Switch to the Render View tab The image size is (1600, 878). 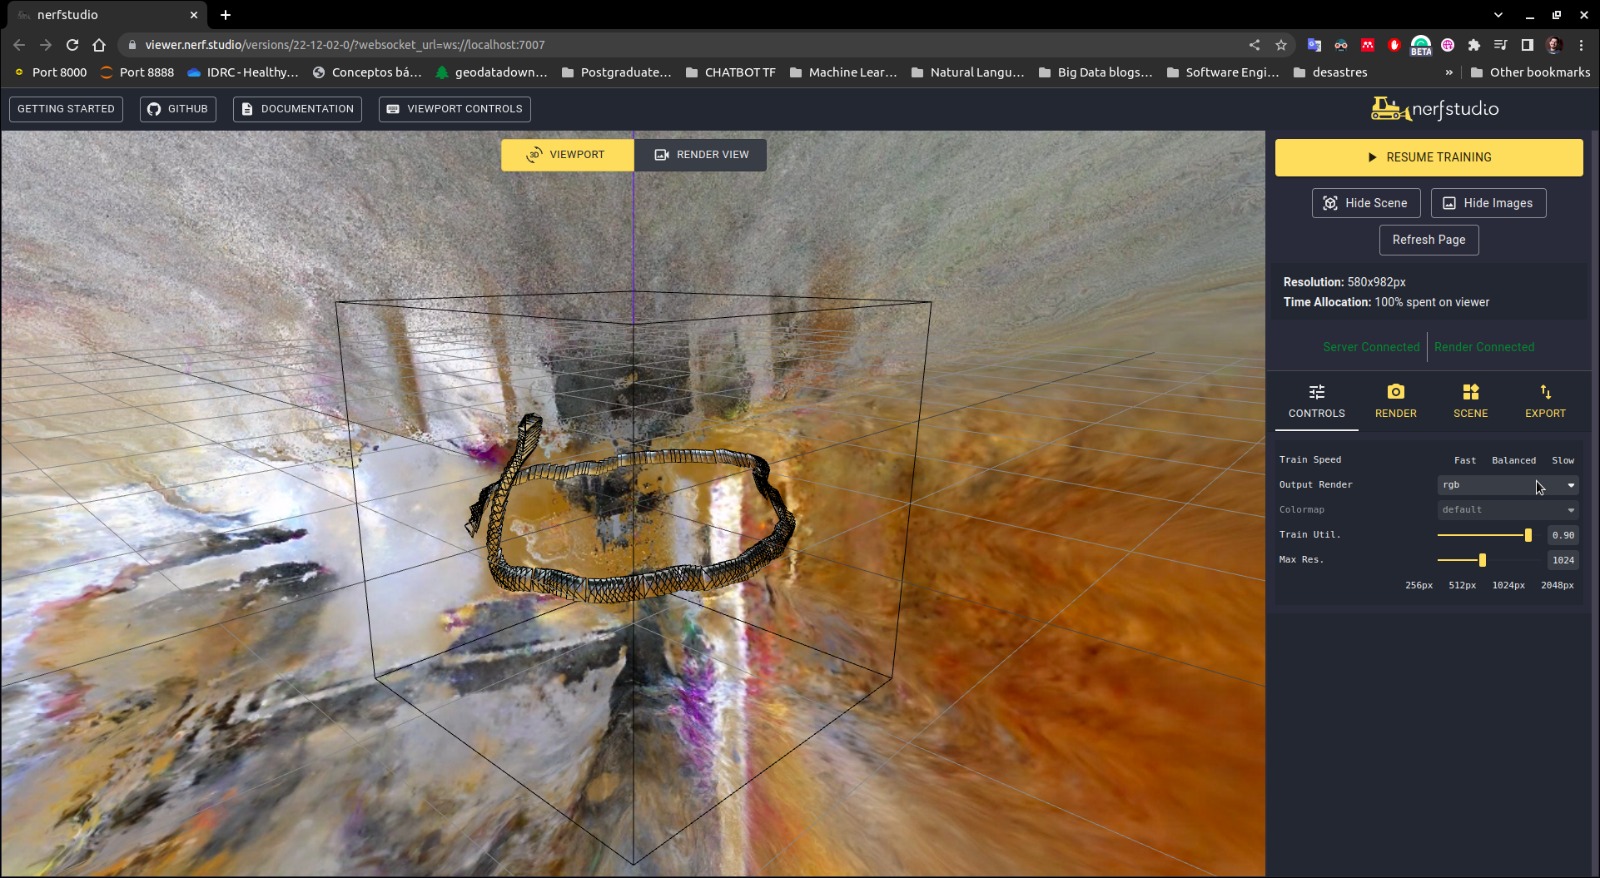pos(701,155)
